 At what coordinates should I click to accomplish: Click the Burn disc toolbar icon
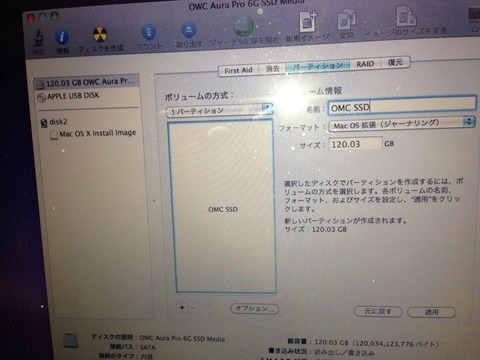100,34
